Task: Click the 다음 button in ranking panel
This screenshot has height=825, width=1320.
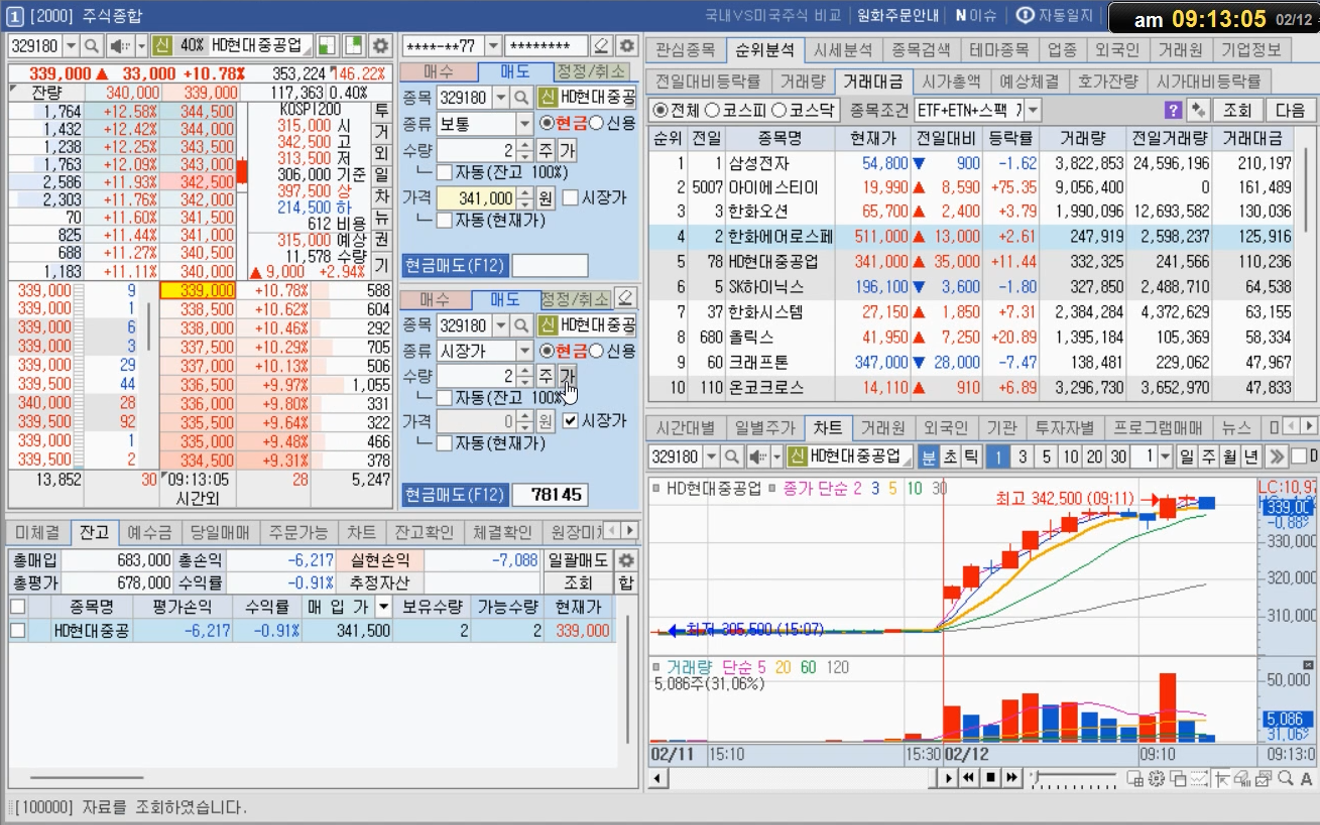Action: coord(1290,110)
